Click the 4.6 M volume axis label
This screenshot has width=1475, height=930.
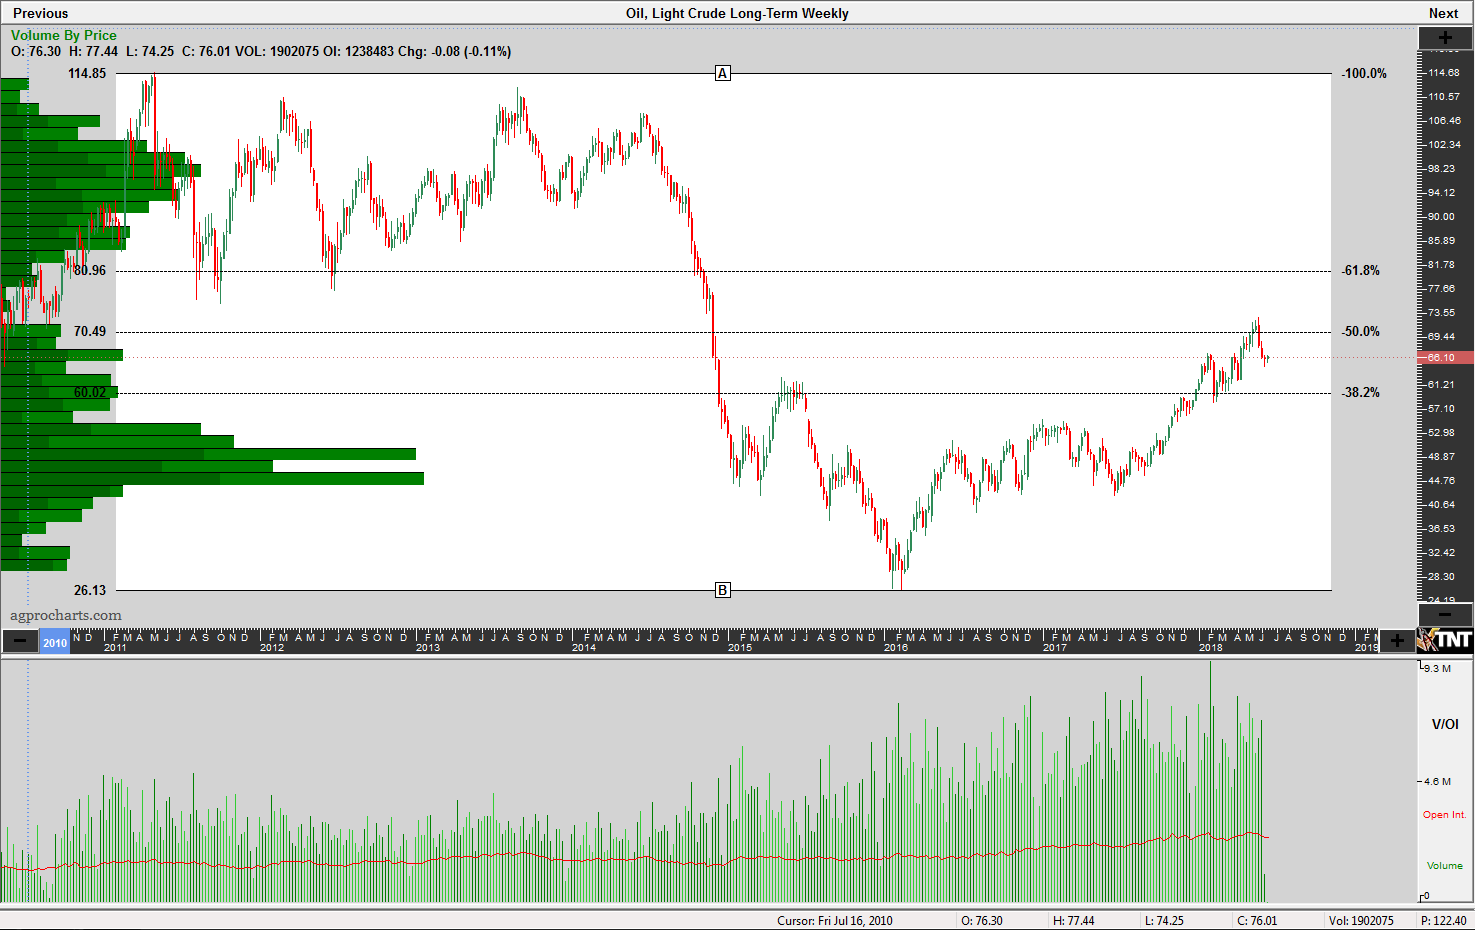tap(1438, 781)
